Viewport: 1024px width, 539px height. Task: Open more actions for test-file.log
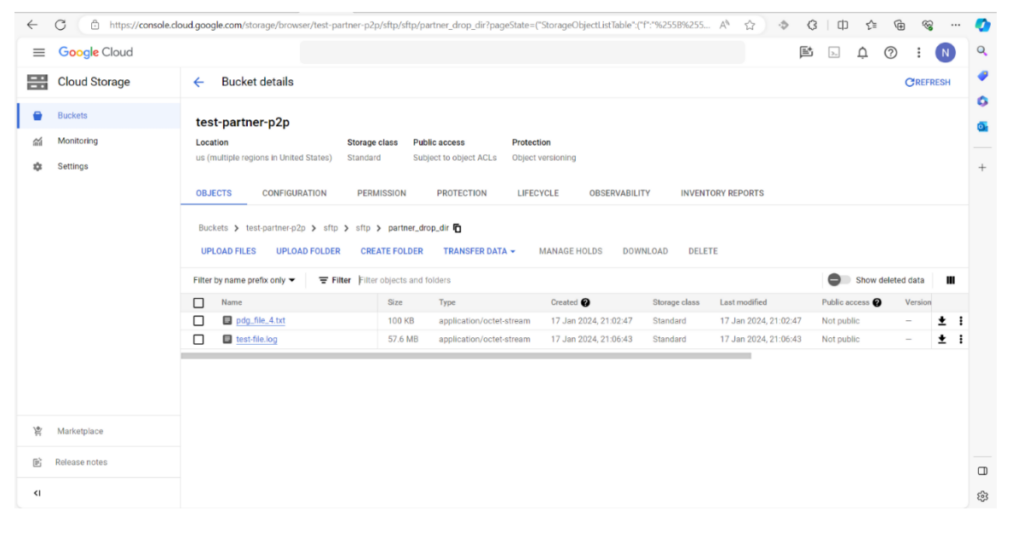[x=960, y=339]
